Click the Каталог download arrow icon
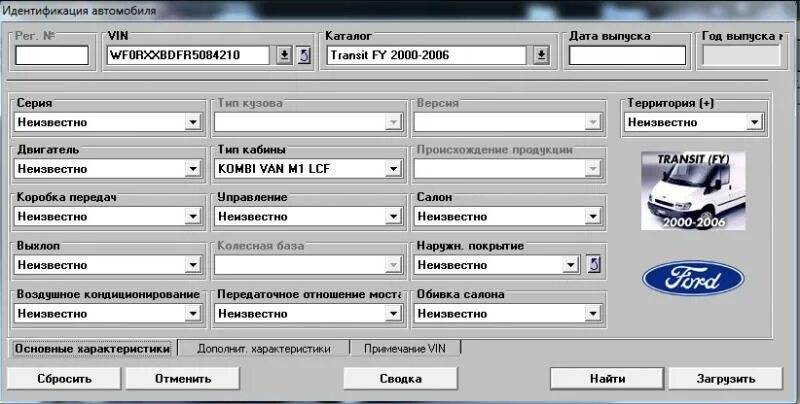The image size is (800, 404). click(541, 55)
